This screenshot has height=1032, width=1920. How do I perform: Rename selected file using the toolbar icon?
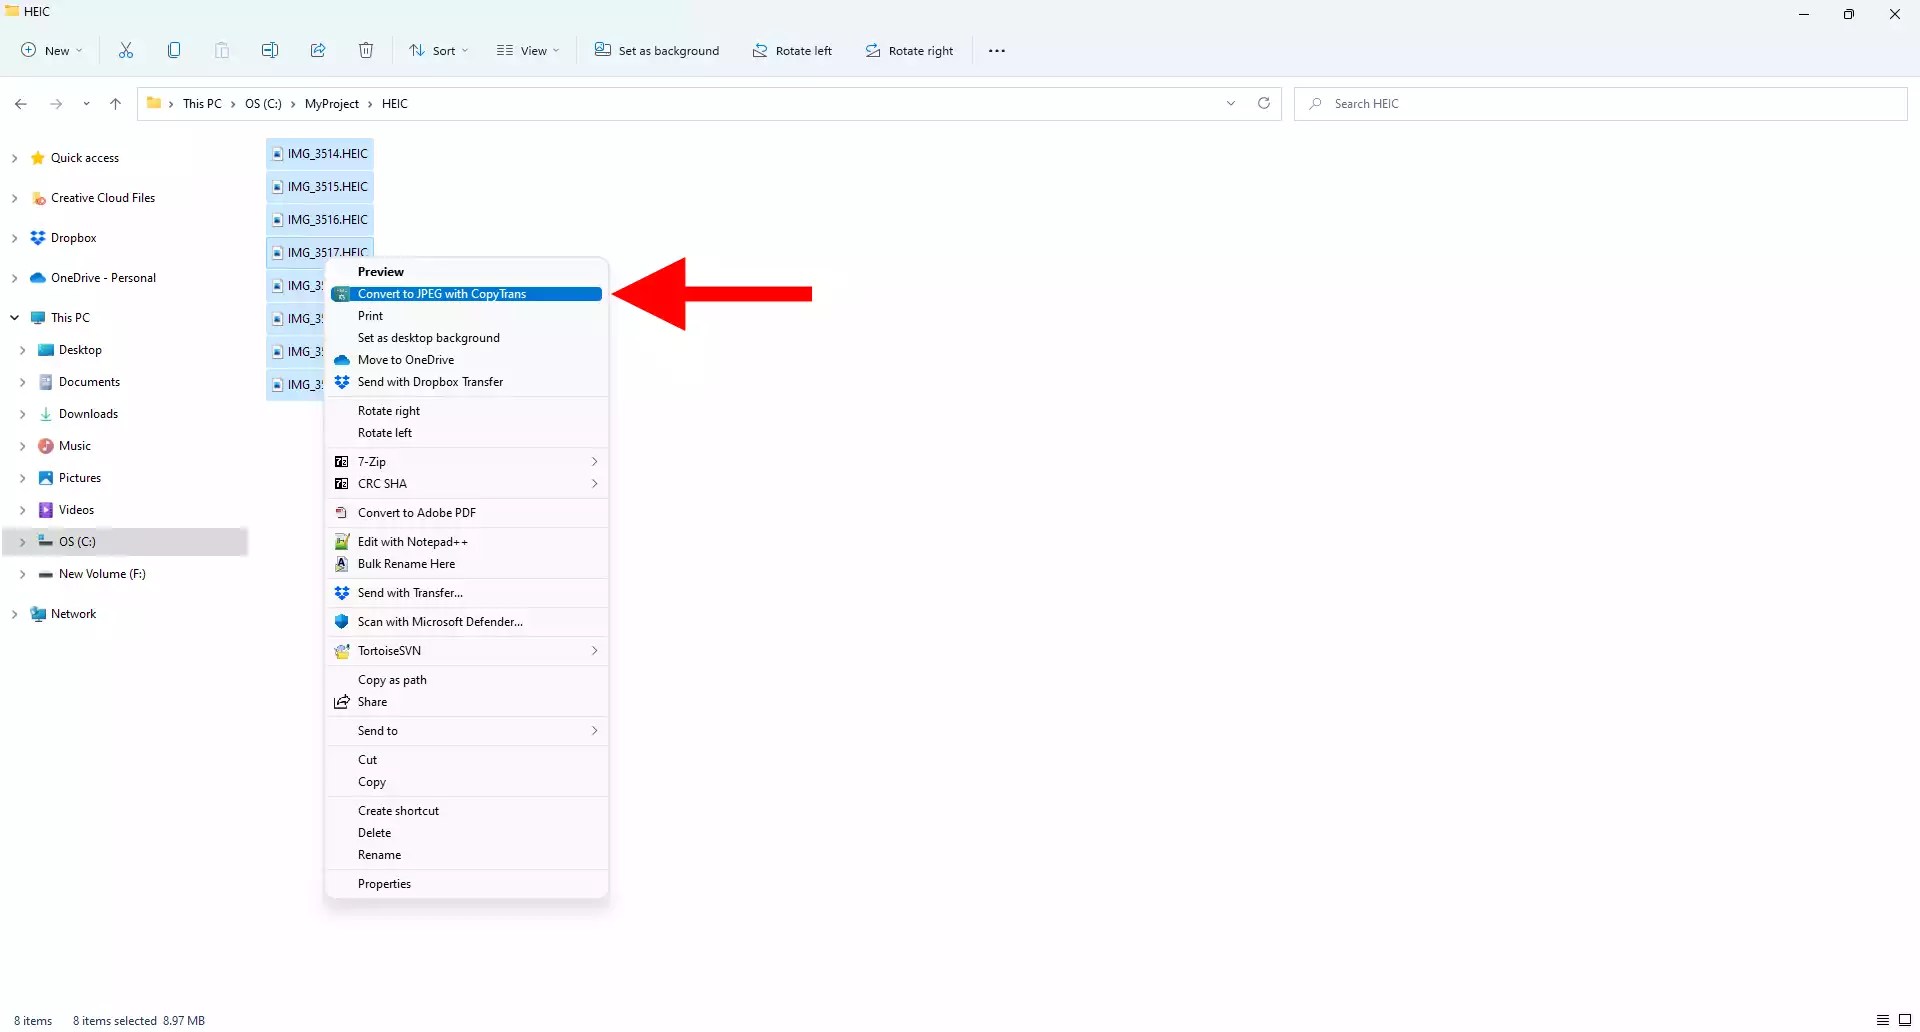point(270,50)
